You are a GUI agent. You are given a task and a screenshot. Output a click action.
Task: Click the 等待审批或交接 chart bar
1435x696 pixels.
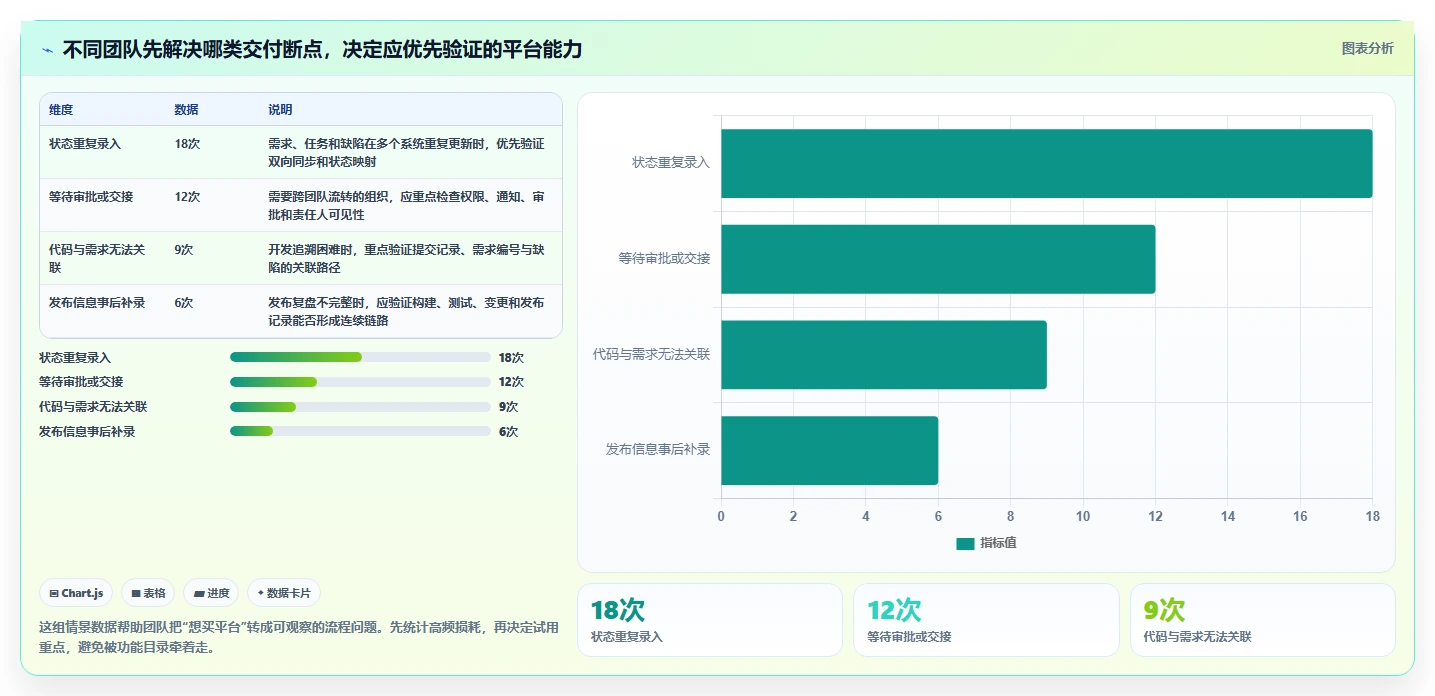coord(938,259)
